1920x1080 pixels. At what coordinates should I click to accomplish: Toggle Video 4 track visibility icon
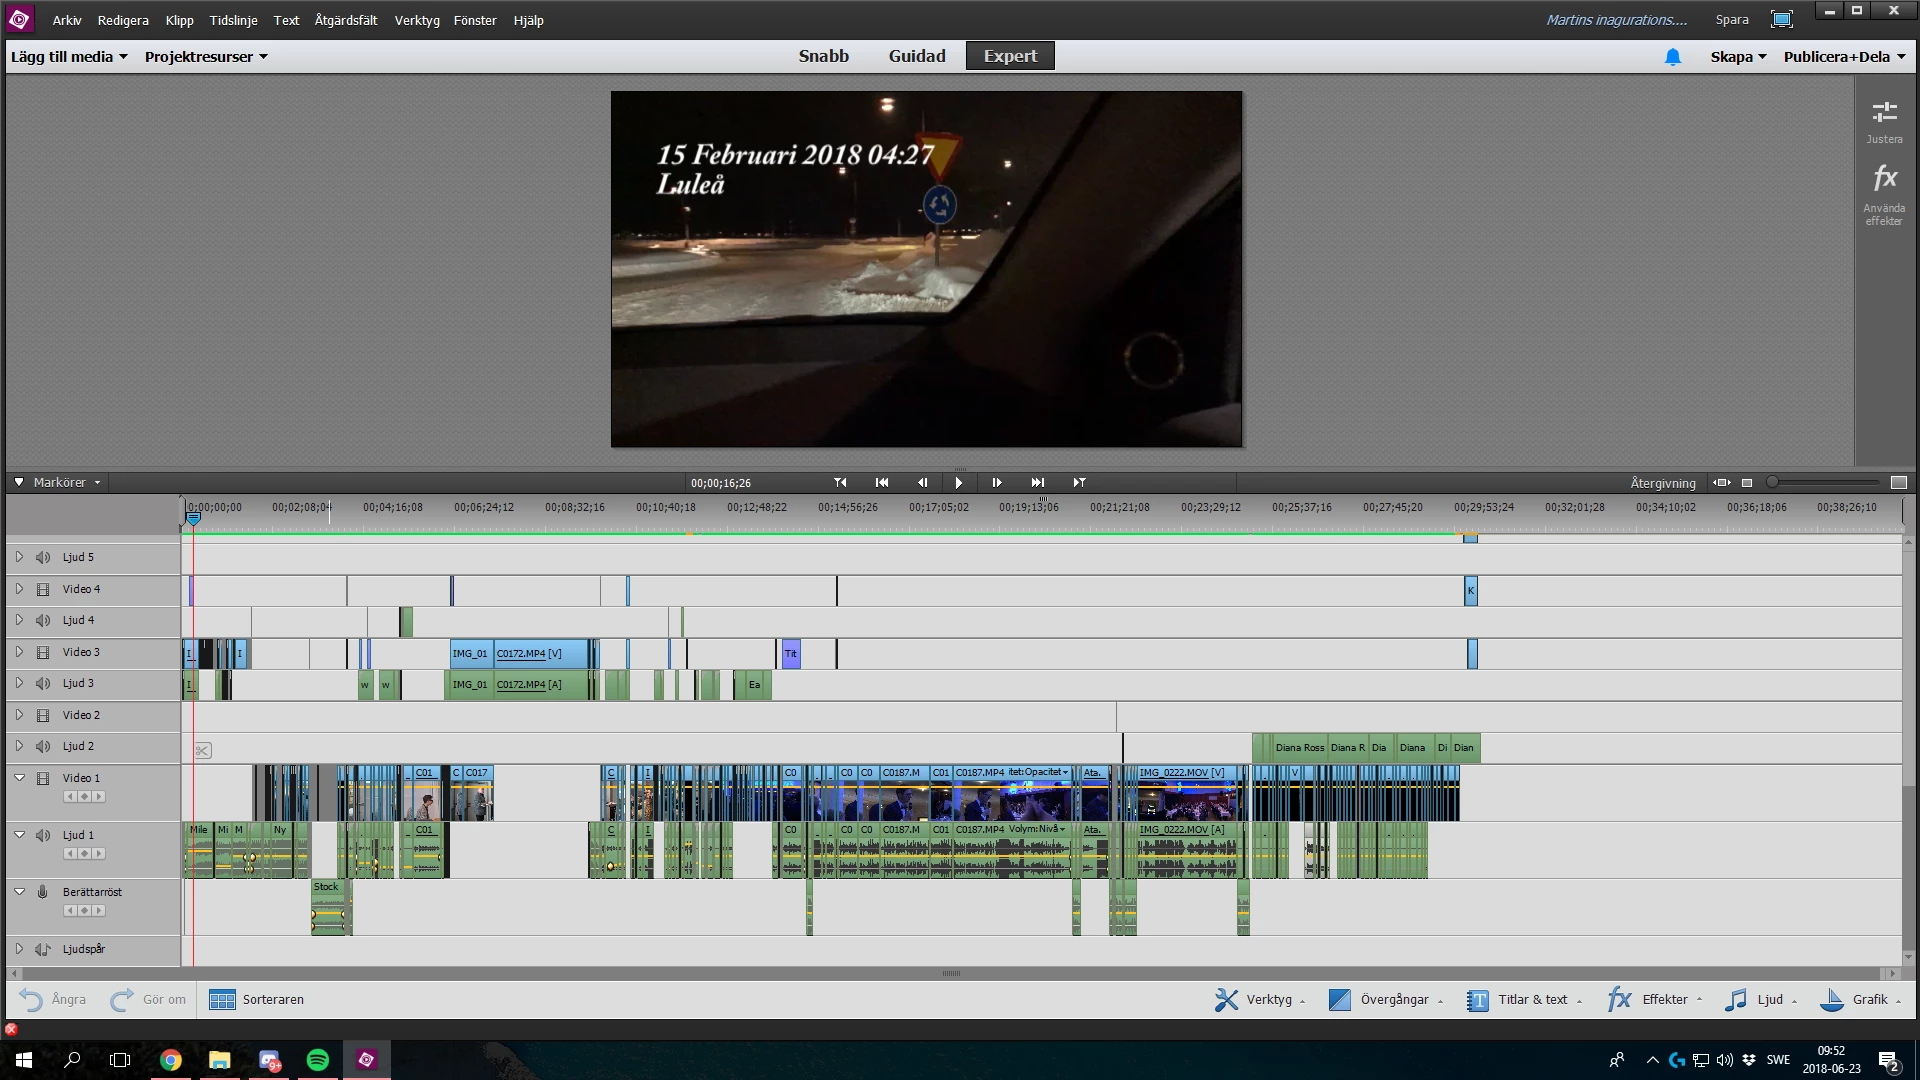pos(43,589)
